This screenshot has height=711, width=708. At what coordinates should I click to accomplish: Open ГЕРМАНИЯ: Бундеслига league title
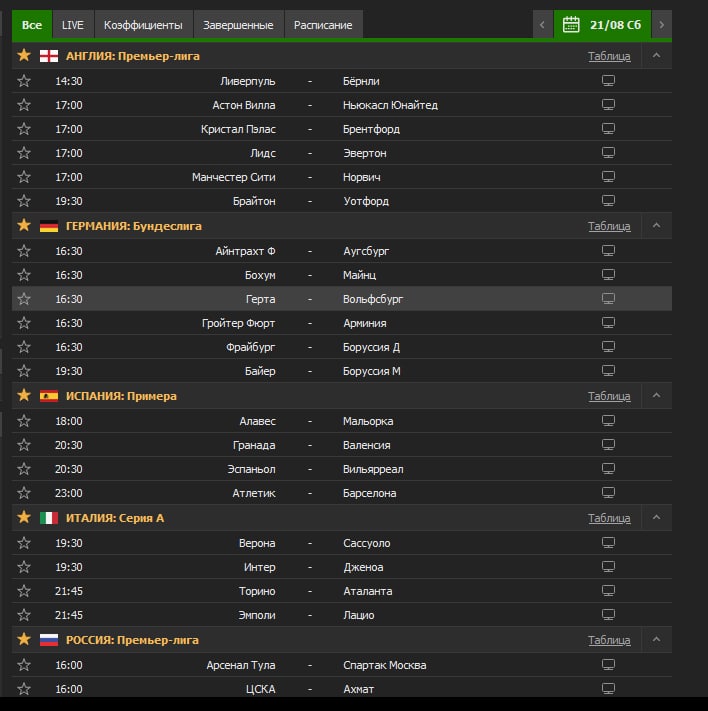tap(134, 226)
